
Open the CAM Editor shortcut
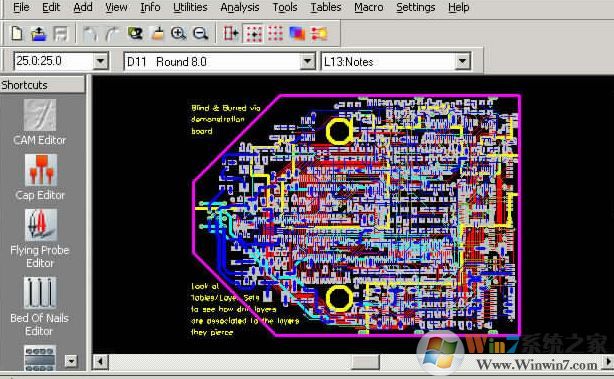40,122
